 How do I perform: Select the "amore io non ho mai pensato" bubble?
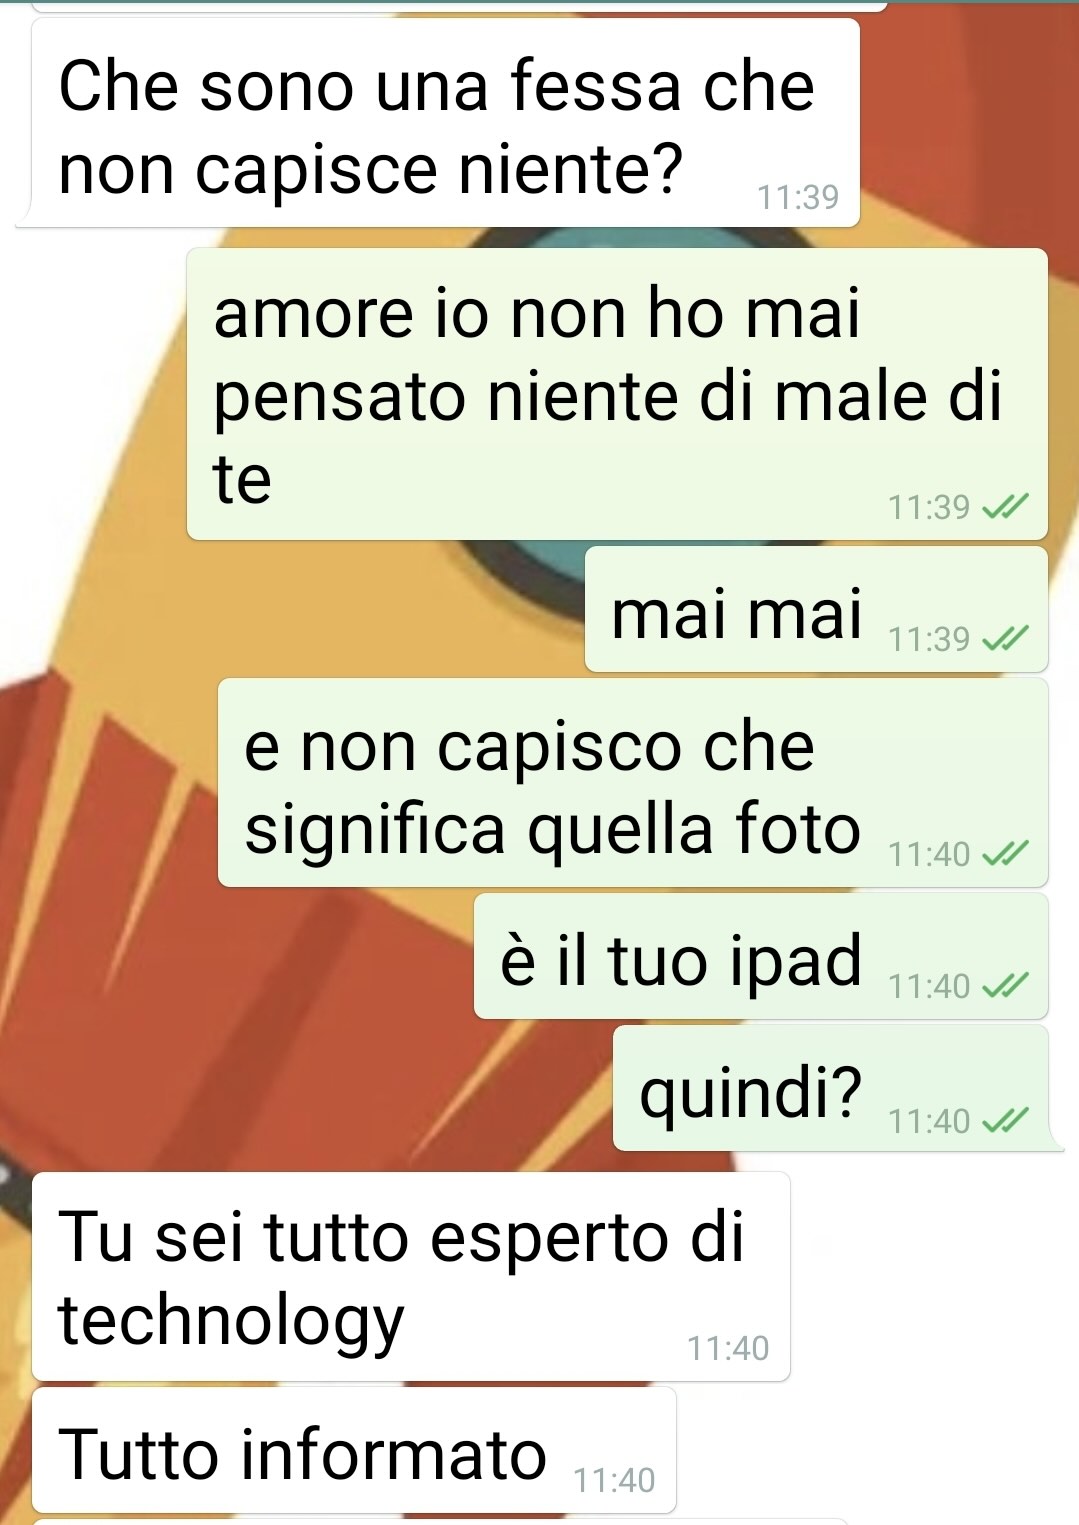[x=617, y=394]
